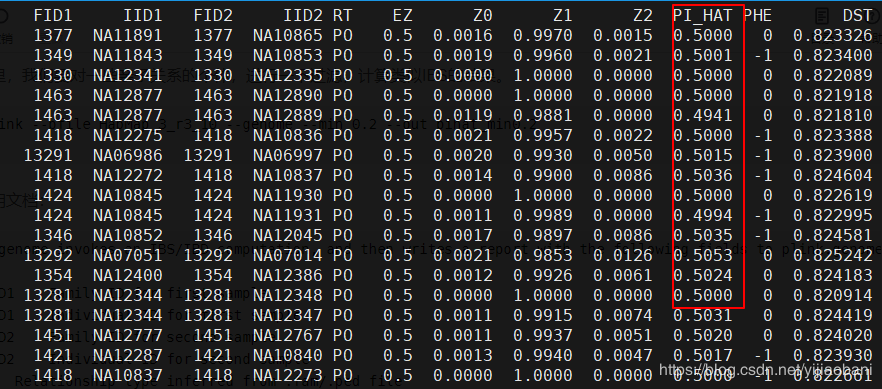882x389 pixels.
Task: Select sample ID NA11891
Action: coord(128,35)
